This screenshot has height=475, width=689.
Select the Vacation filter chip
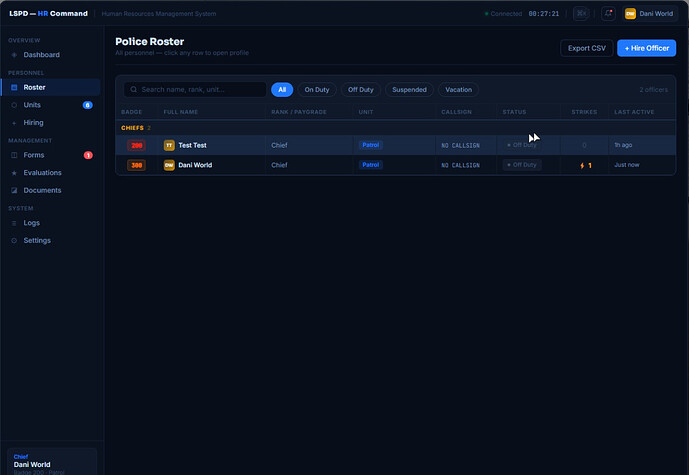point(458,90)
